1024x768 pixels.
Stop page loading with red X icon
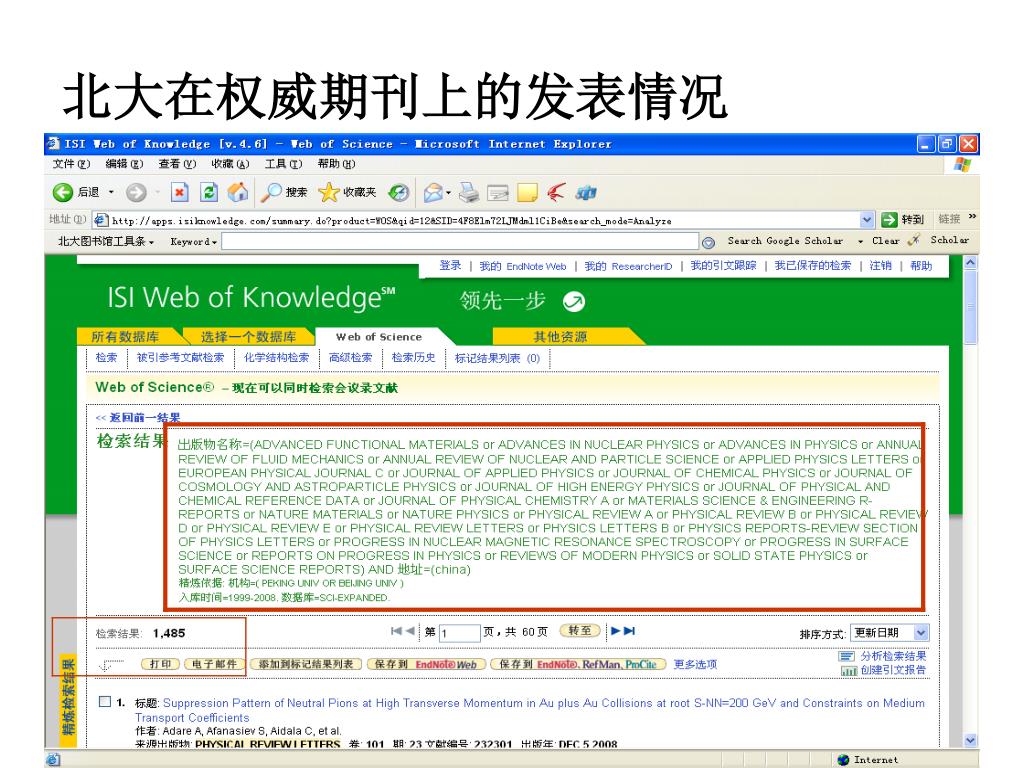(x=179, y=192)
